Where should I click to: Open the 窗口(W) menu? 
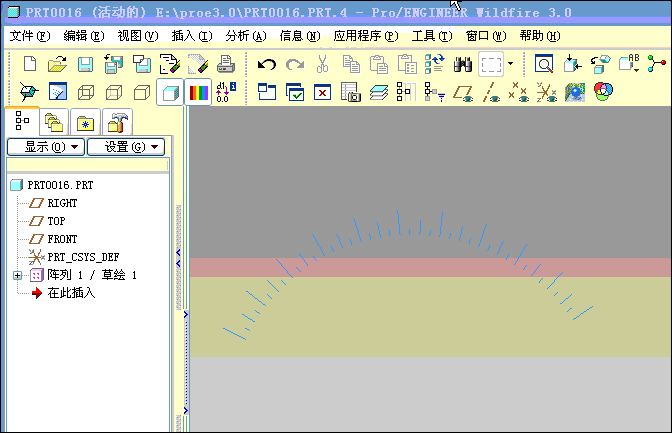coord(486,36)
